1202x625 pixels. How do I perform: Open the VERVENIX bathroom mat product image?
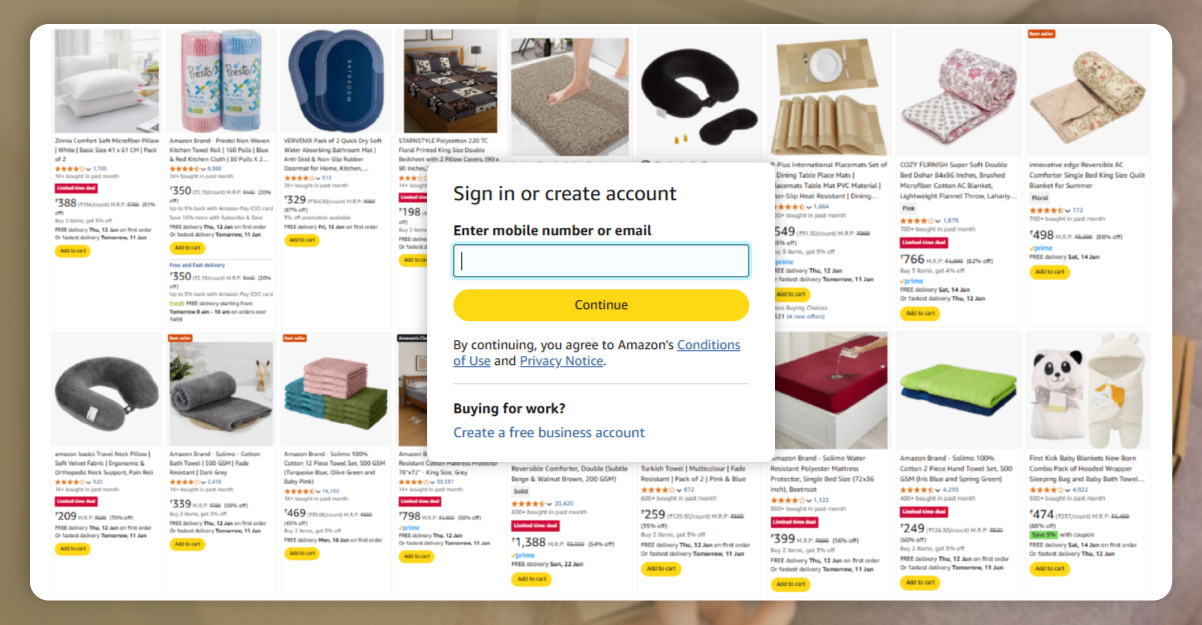[x=335, y=81]
